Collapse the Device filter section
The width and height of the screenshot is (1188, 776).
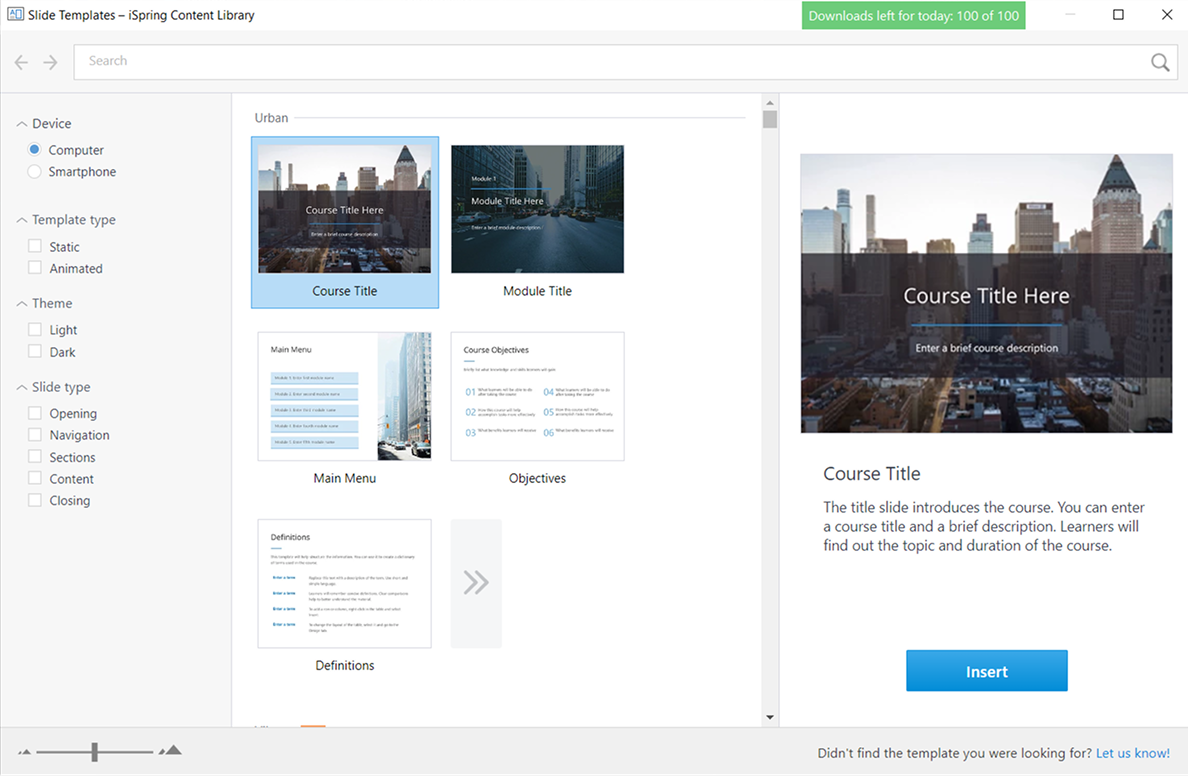click(22, 124)
